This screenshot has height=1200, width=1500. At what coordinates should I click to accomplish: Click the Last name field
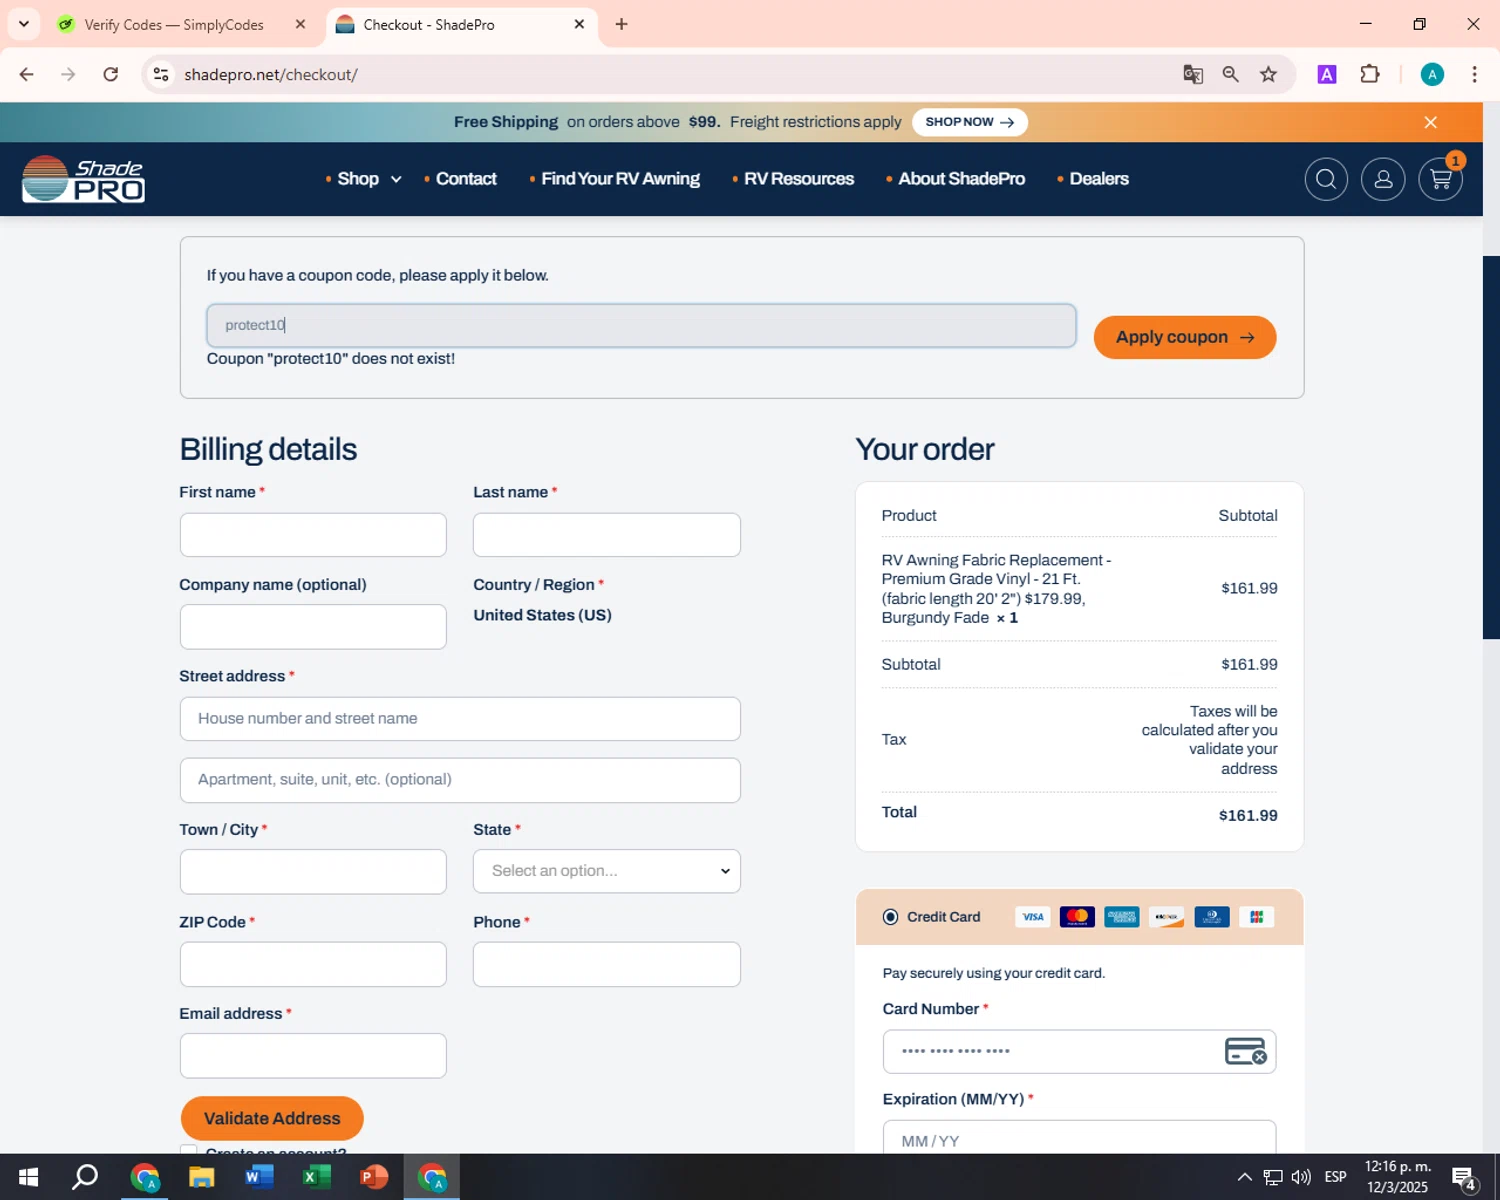click(x=607, y=535)
